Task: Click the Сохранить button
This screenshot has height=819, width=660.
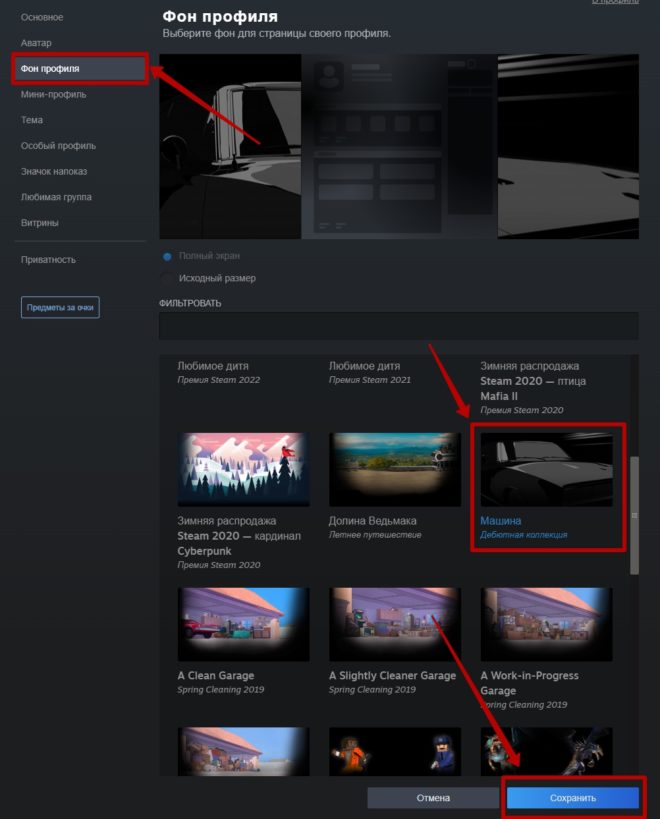Action: pyautogui.click(x=573, y=798)
